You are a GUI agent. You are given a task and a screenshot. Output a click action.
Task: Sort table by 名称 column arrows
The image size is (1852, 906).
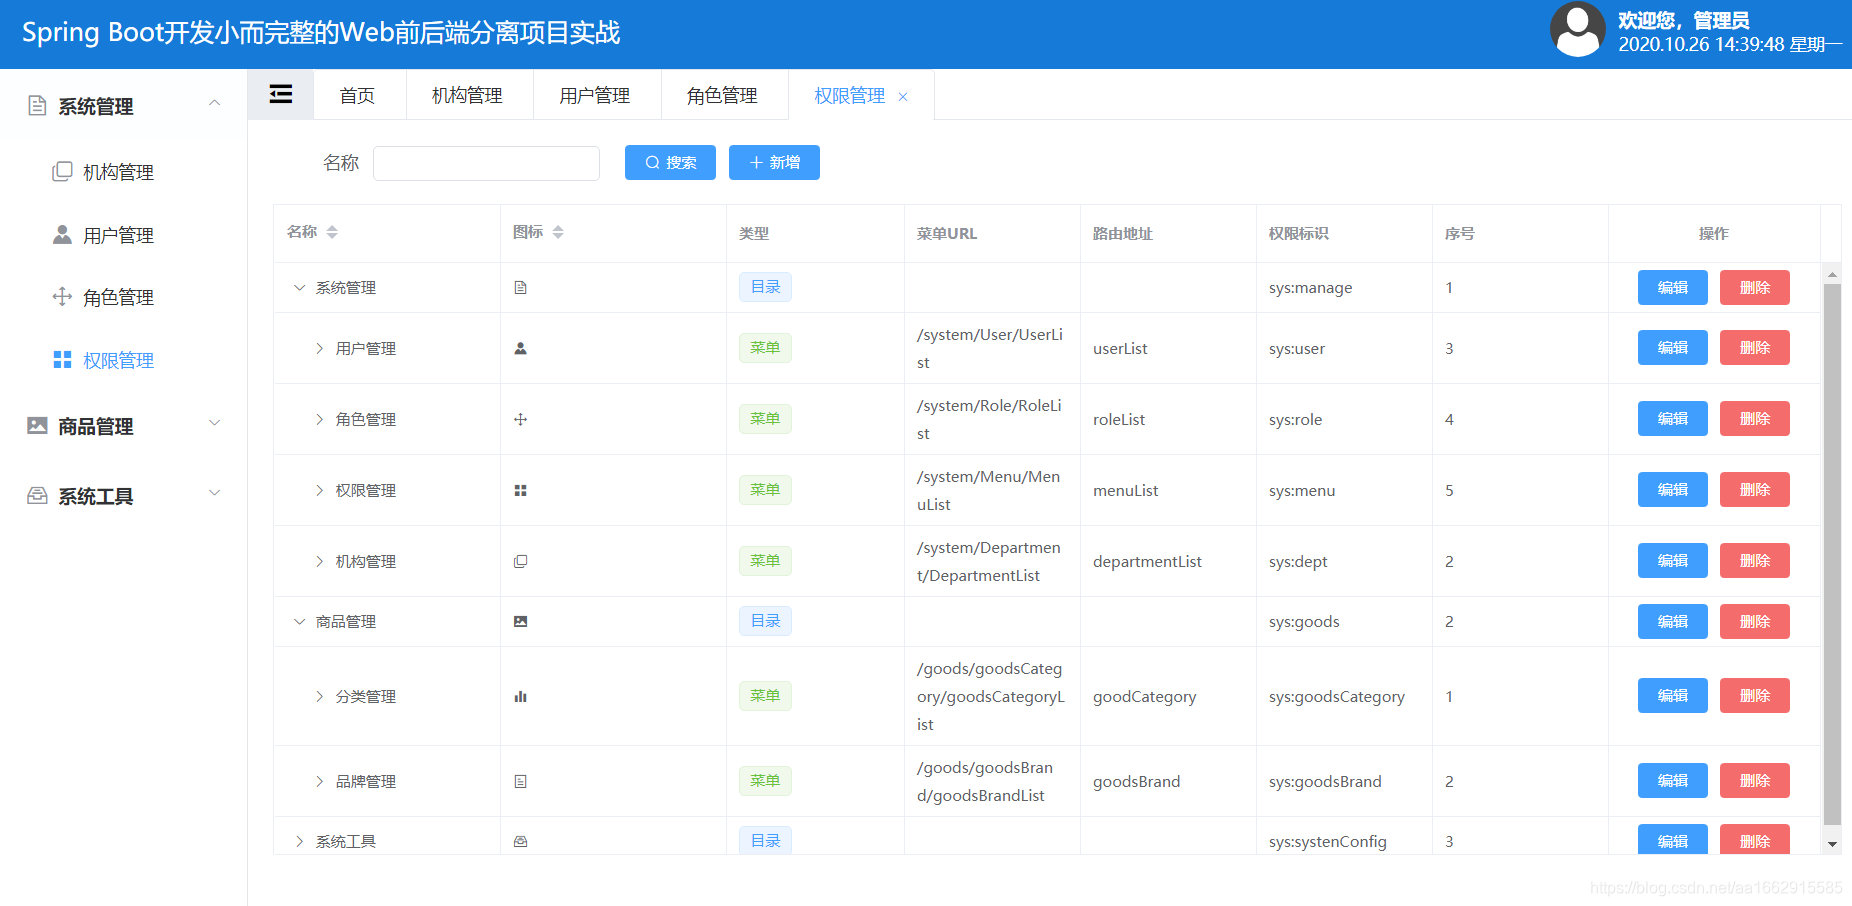pos(332,232)
